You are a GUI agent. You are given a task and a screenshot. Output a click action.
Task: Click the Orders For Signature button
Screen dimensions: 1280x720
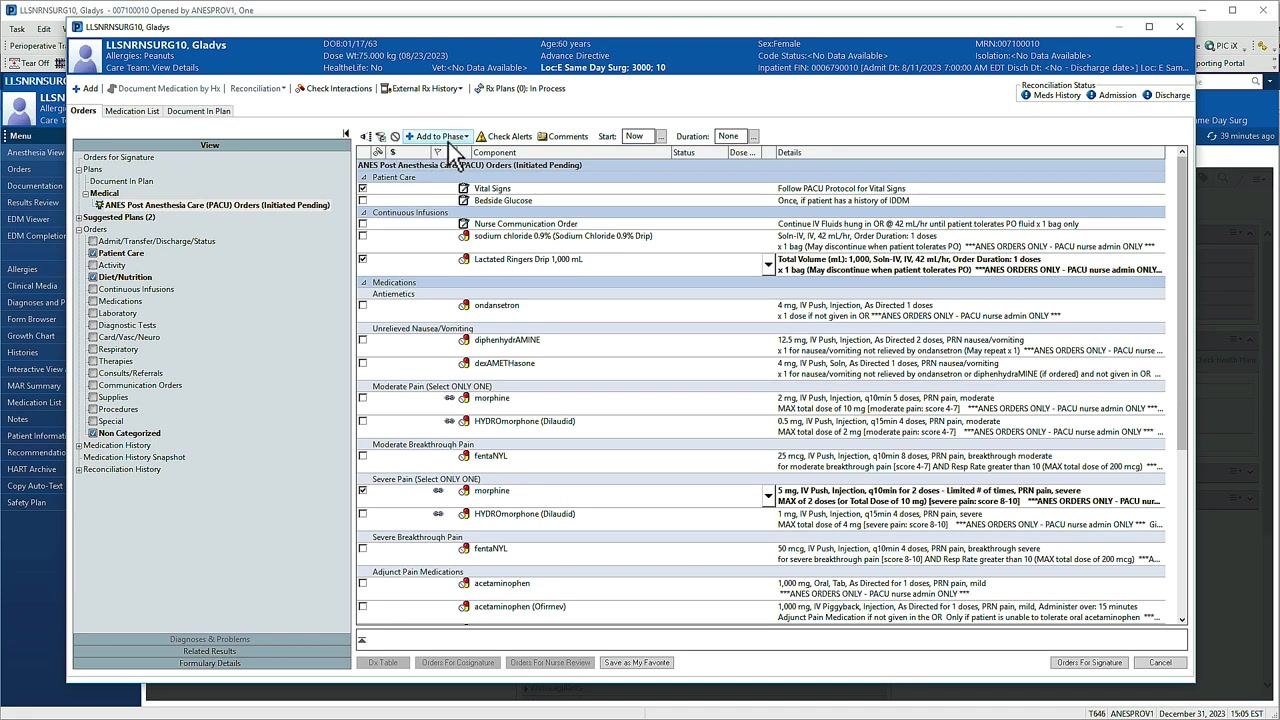pos(1090,663)
